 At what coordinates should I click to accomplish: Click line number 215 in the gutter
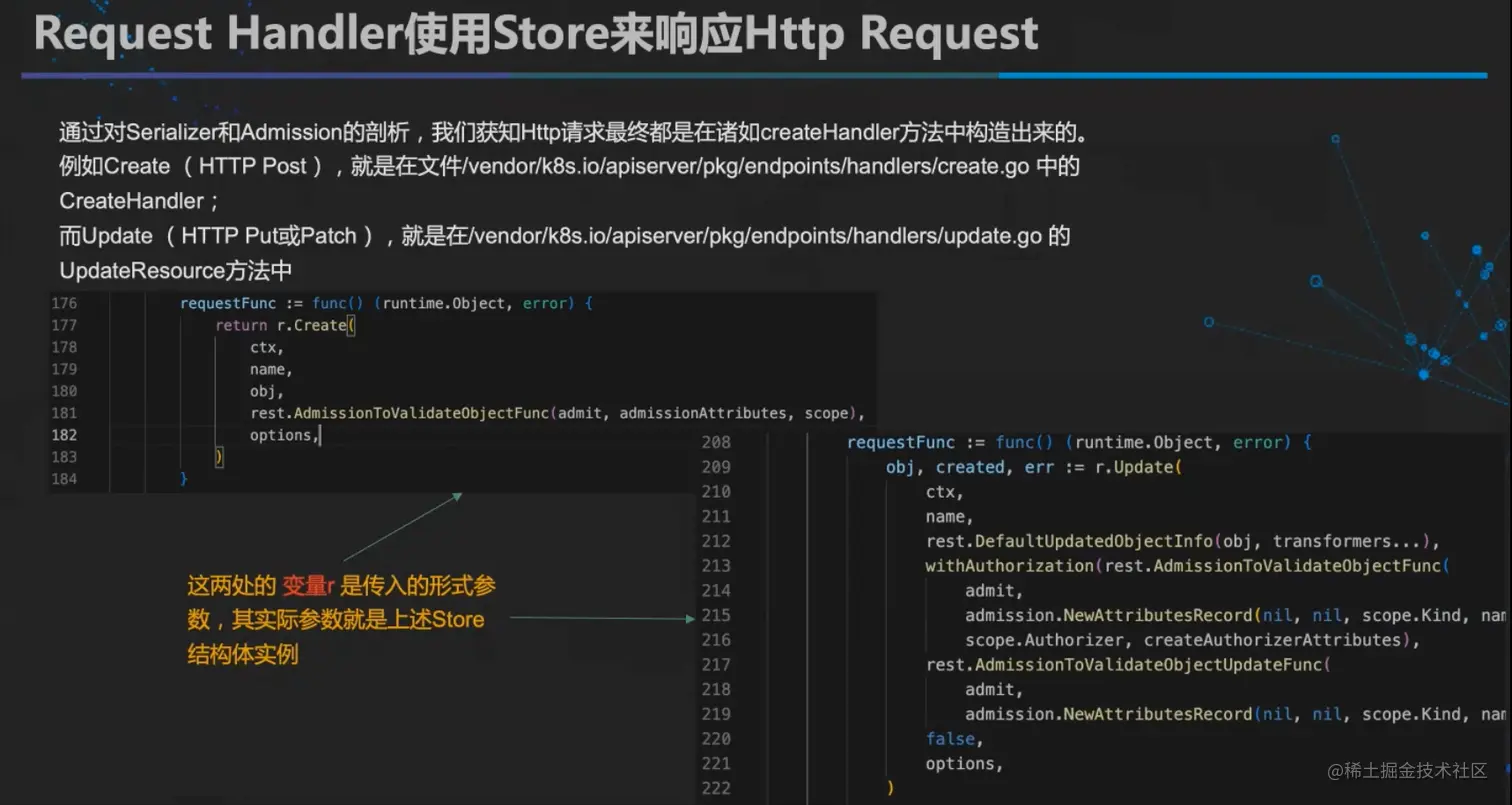pyautogui.click(x=716, y=615)
